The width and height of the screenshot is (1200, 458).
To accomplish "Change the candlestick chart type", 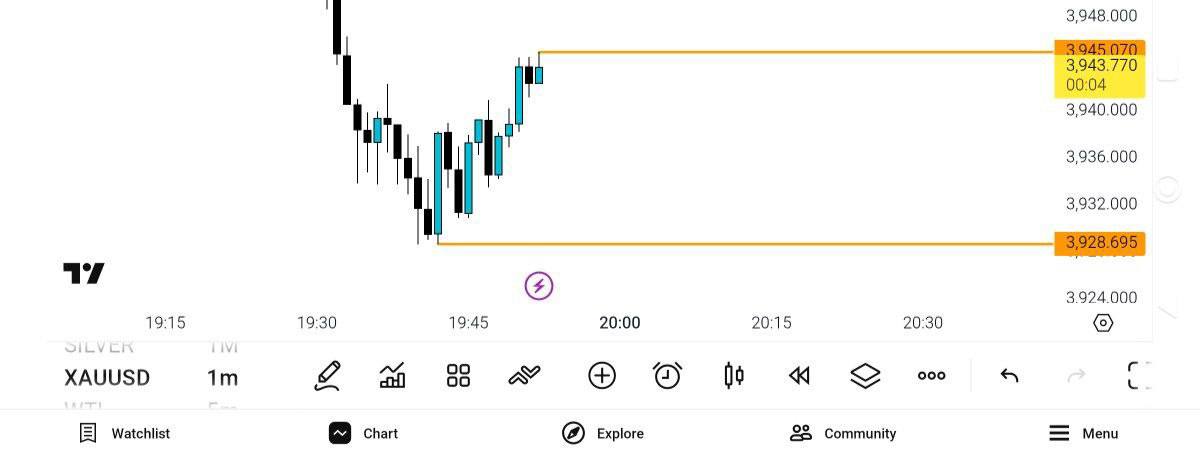I will pos(733,376).
